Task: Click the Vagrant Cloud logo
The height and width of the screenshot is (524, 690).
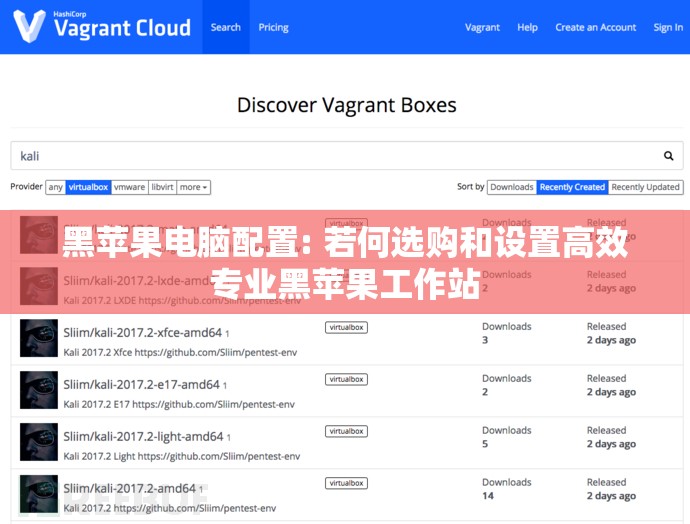Action: coord(102,26)
